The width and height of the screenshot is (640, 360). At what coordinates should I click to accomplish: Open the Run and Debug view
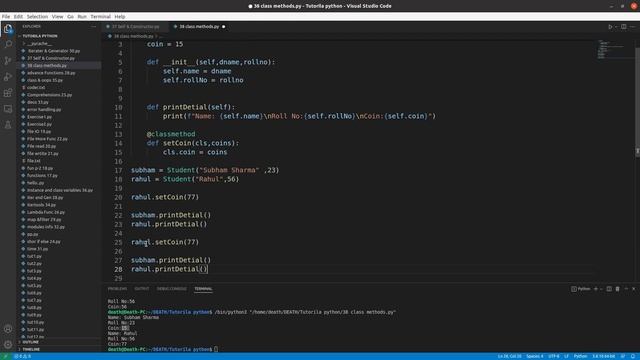pos(8,77)
